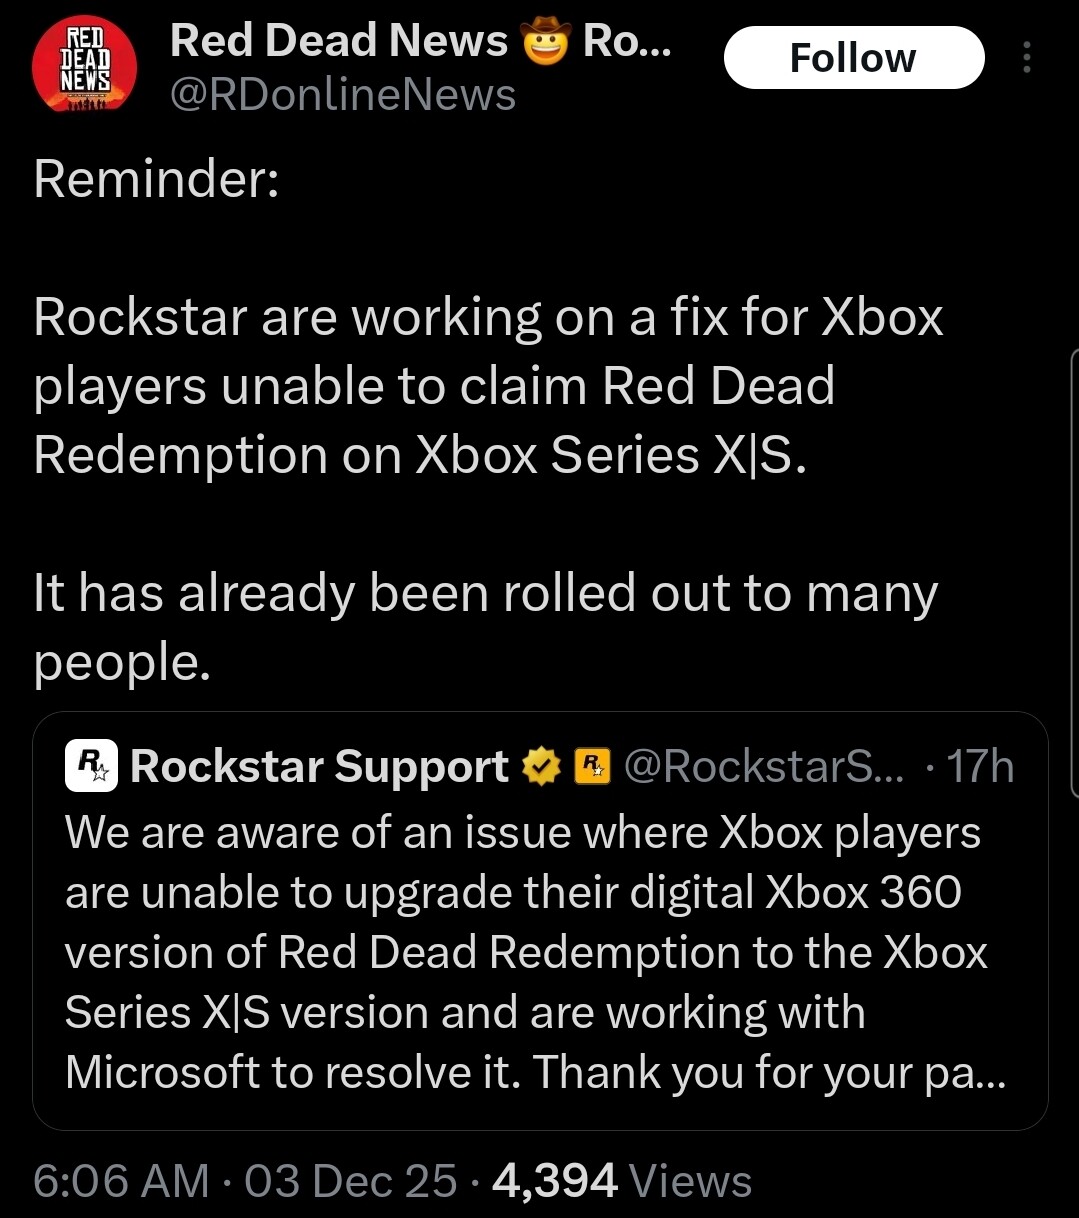Click the yellow Rockstar affiliate badge

pos(594,767)
